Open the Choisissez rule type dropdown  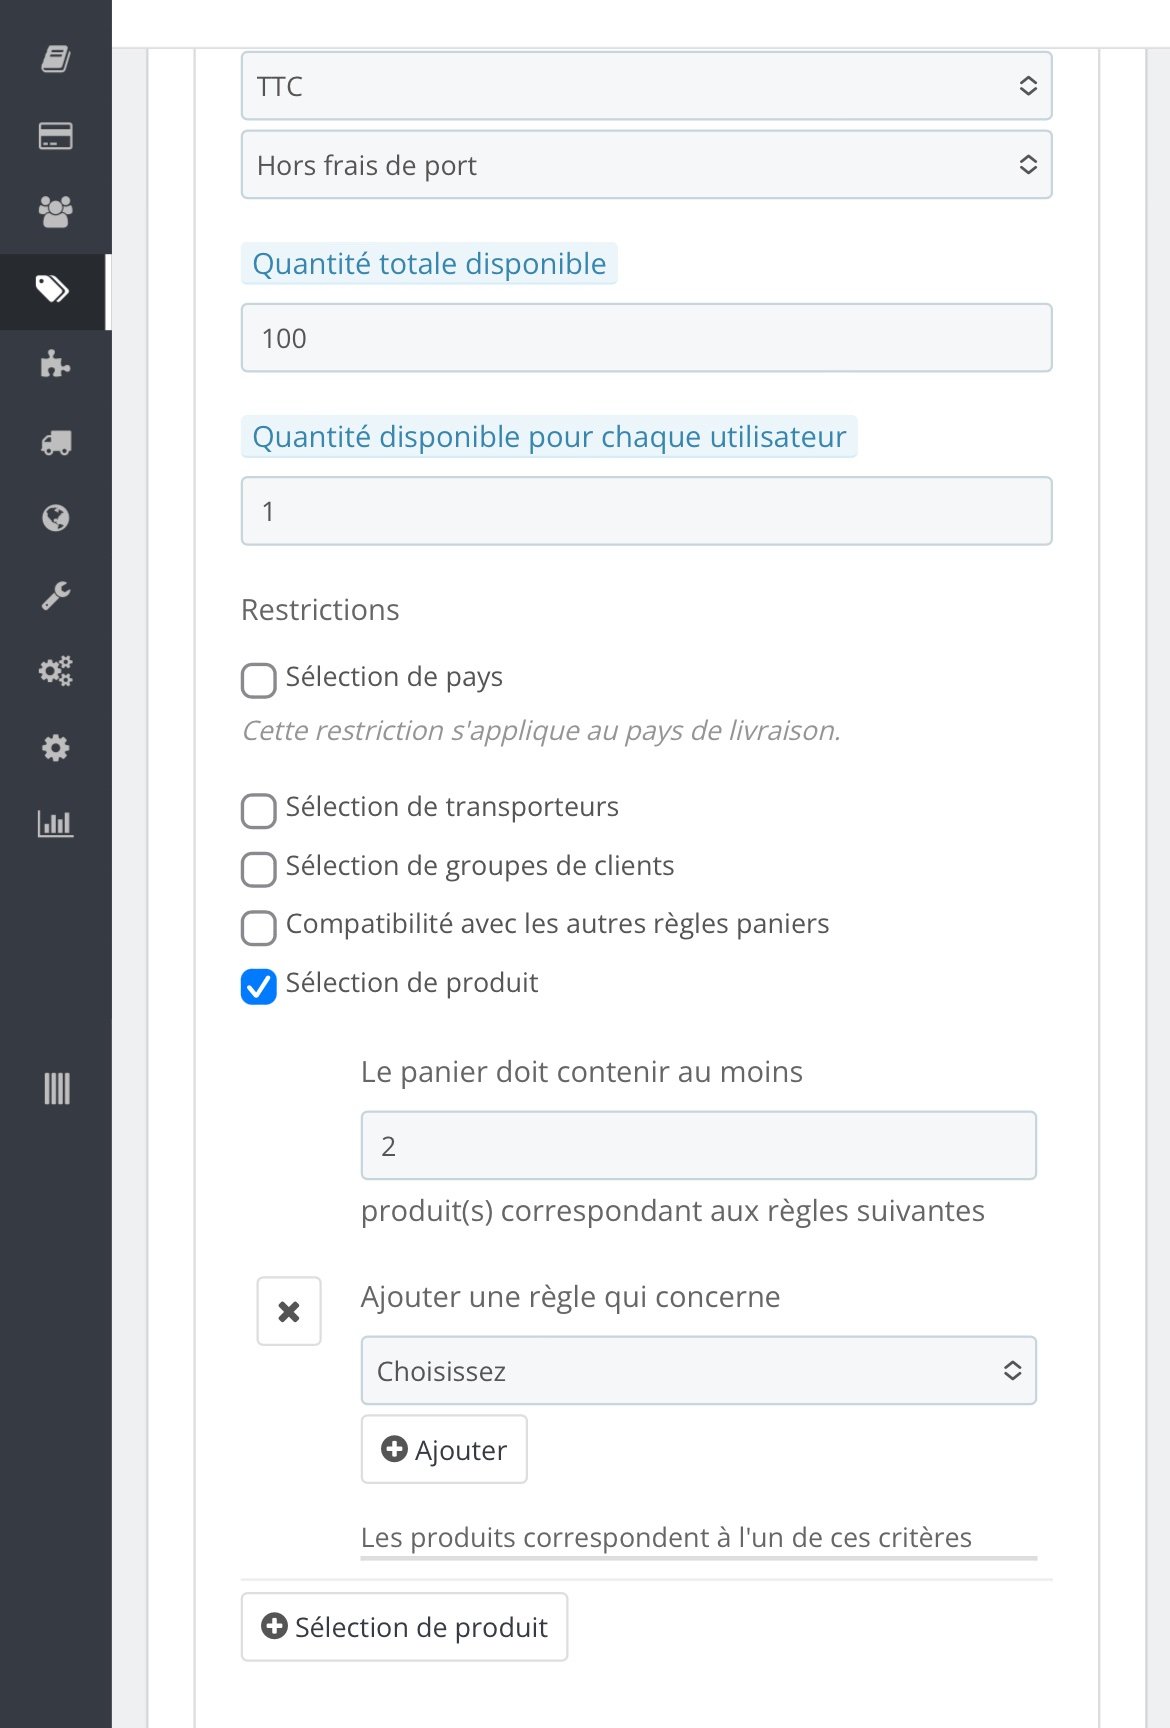698,1370
